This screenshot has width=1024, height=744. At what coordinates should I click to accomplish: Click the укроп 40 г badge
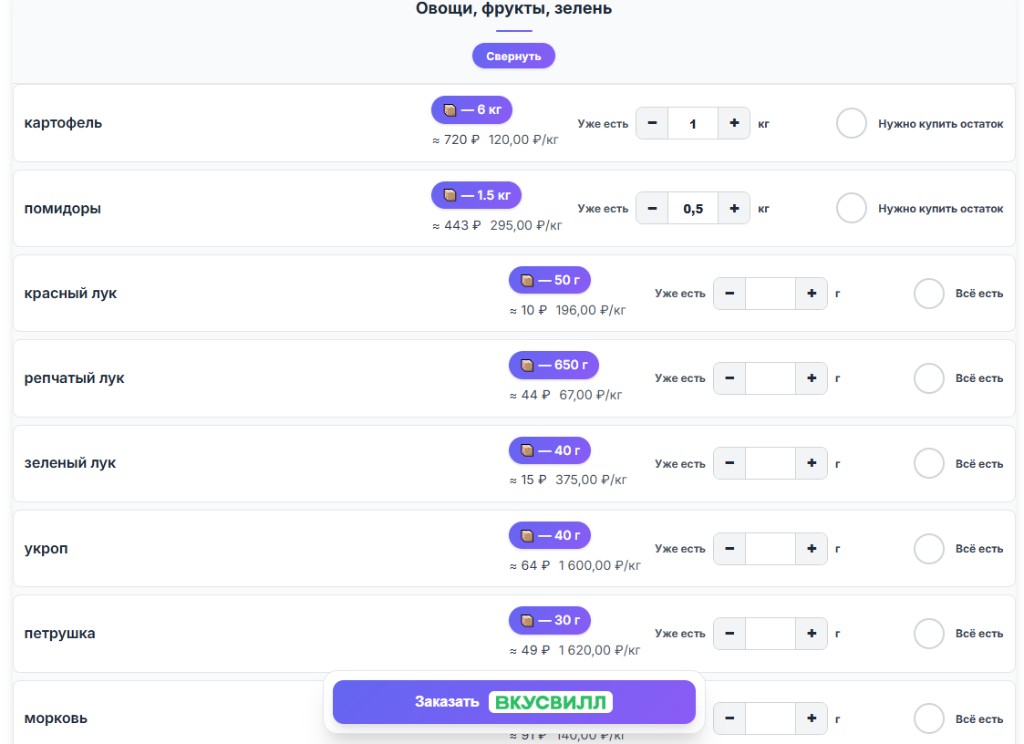click(x=550, y=536)
